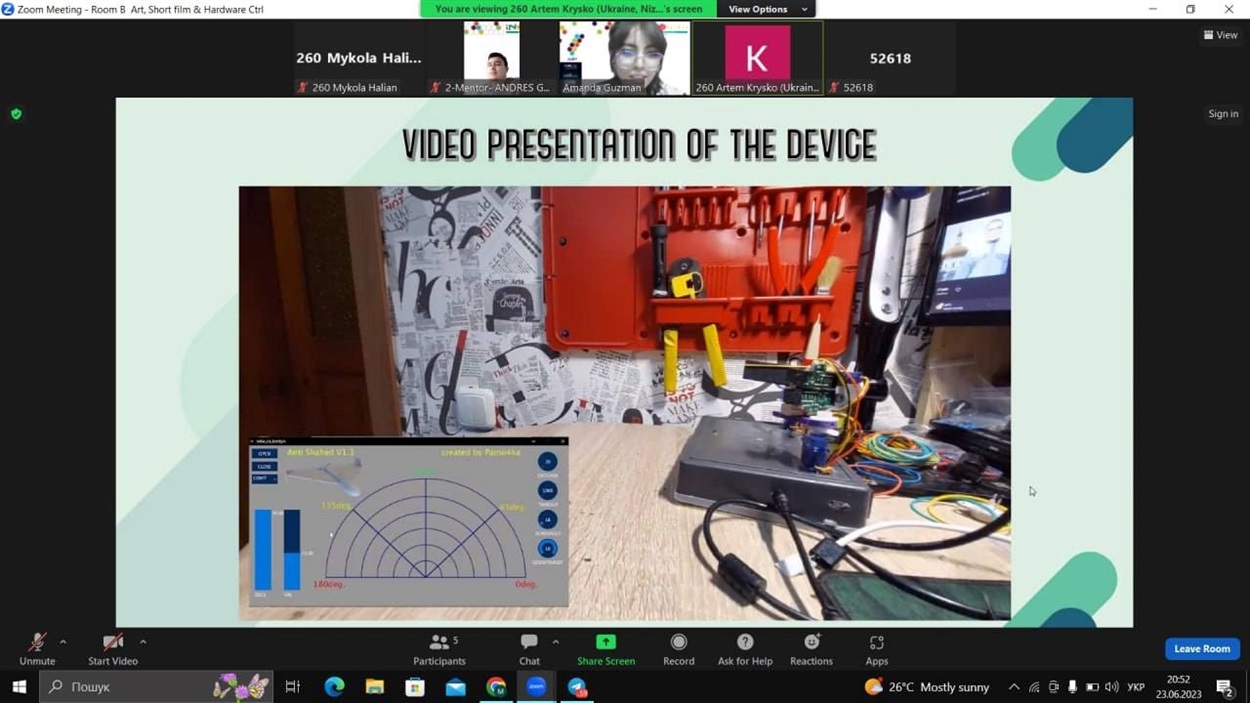Image resolution: width=1250 pixels, height=703 pixels.
Task: Expand audio options arrow beside Unmute
Action: pyautogui.click(x=63, y=642)
